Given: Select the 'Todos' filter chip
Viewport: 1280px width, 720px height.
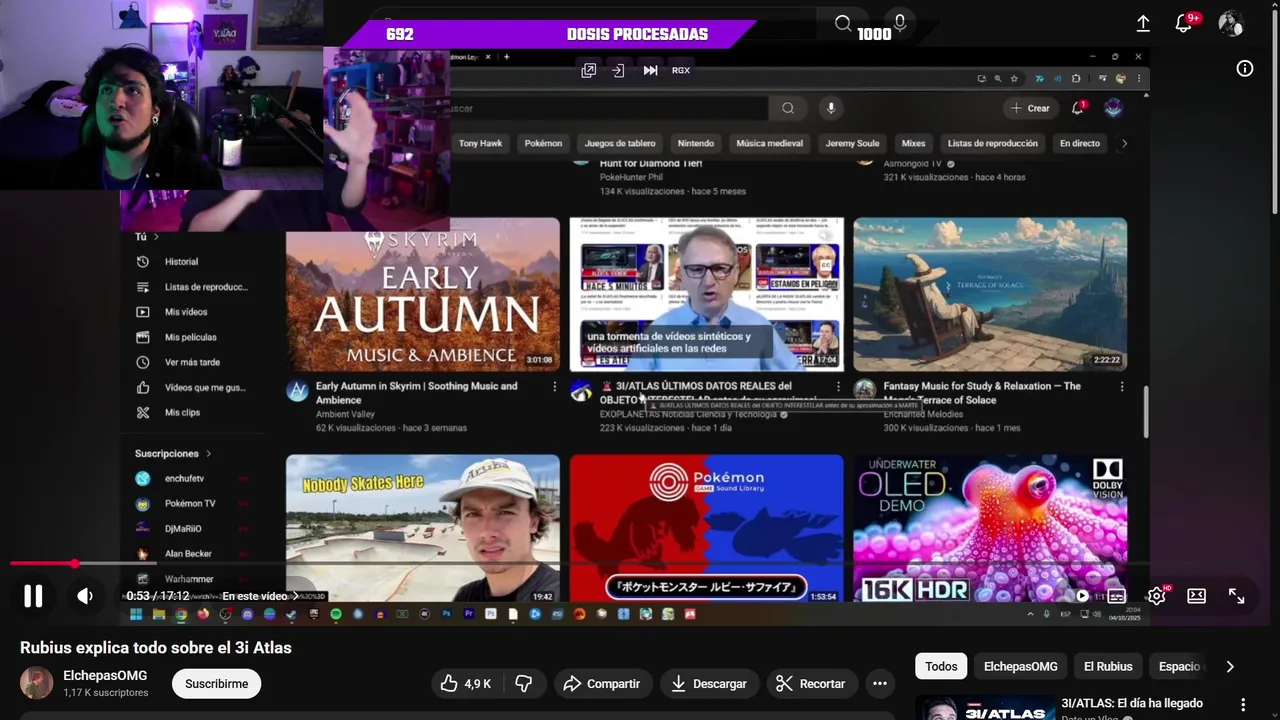Looking at the screenshot, I should click(941, 666).
